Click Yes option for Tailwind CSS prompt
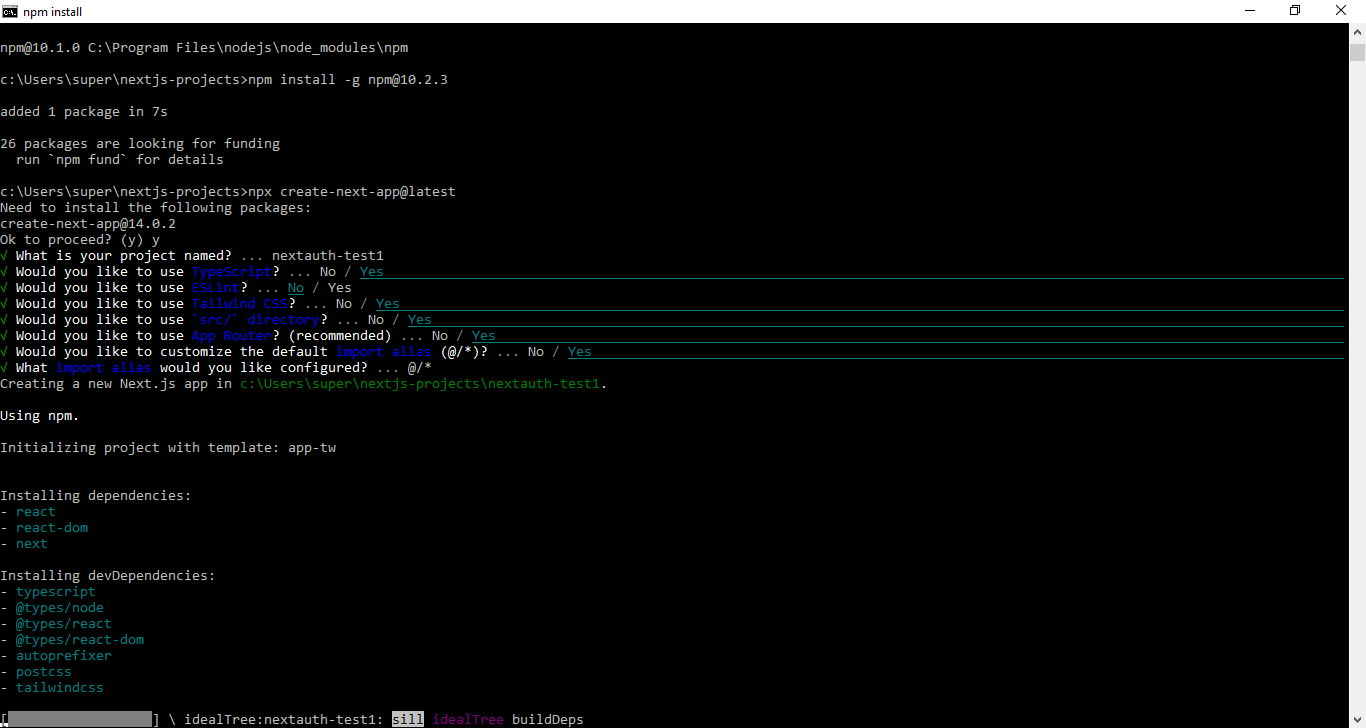This screenshot has height=728, width=1366. point(388,303)
